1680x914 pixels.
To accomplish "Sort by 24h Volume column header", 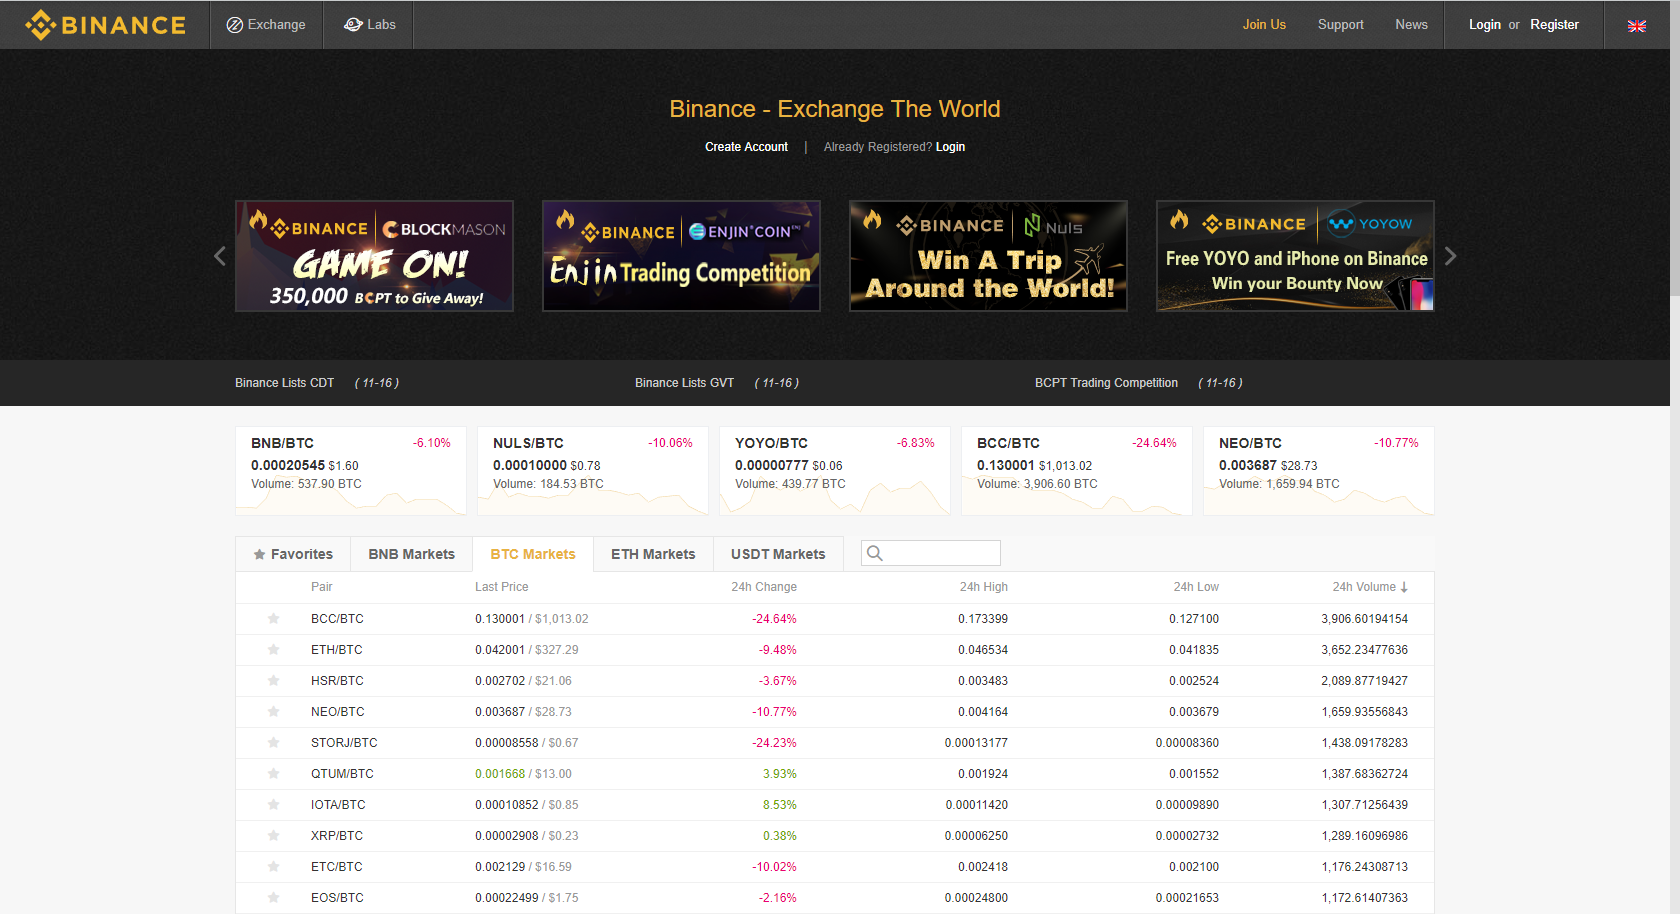I will click(1370, 587).
